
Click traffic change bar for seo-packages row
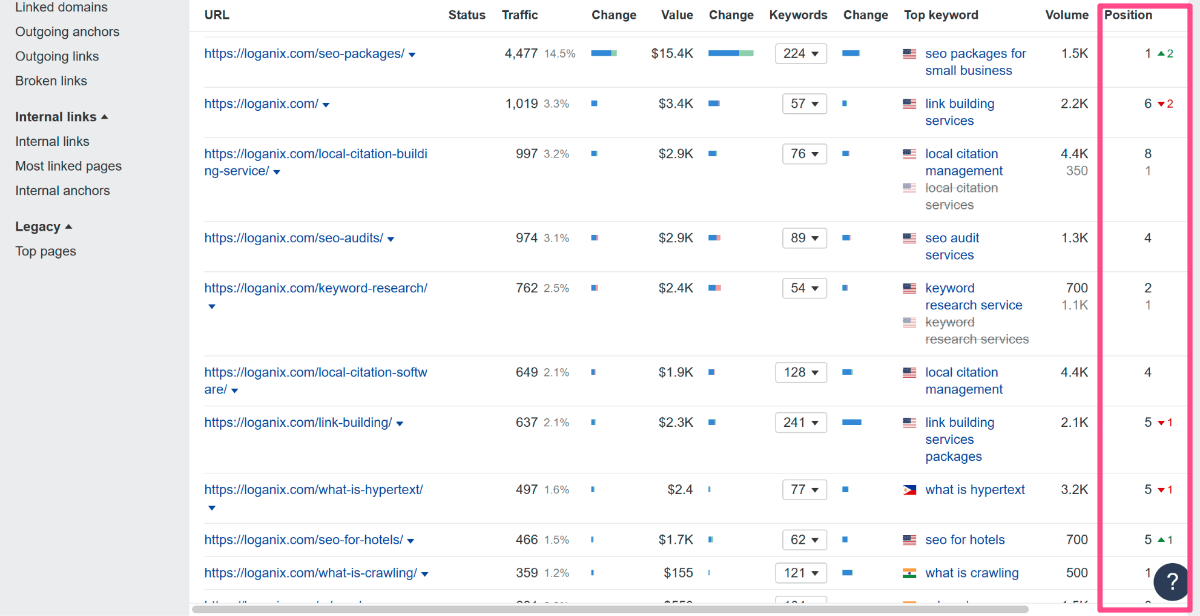point(604,54)
